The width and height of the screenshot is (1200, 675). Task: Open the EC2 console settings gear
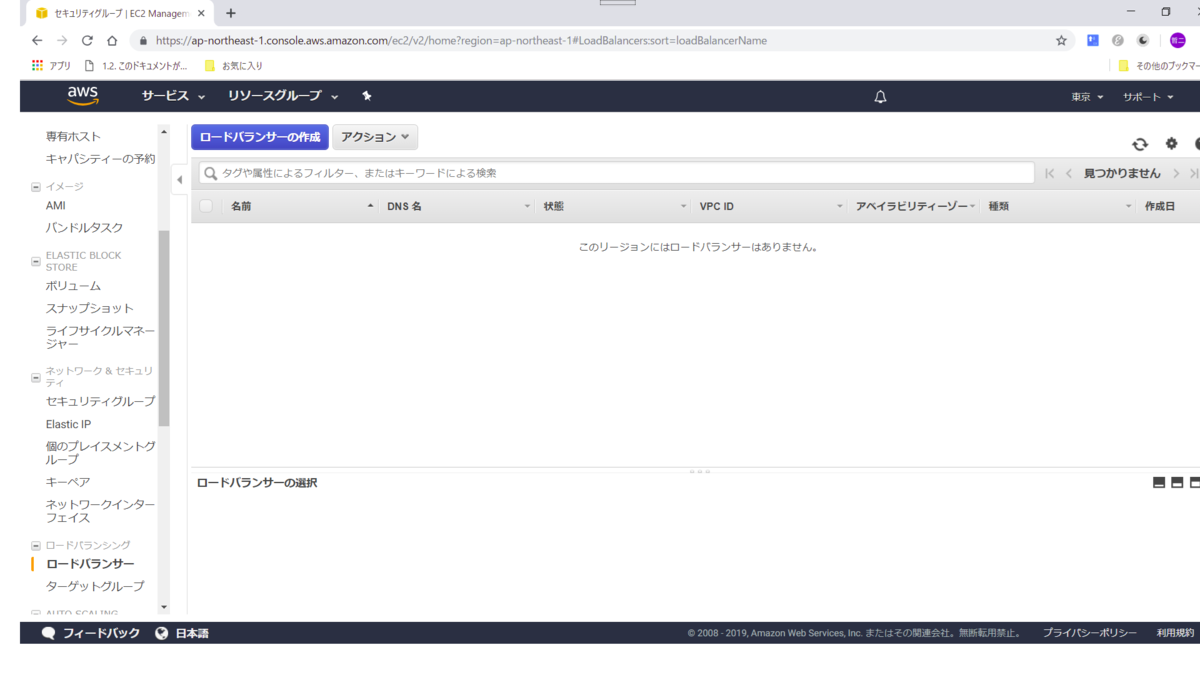(1170, 143)
